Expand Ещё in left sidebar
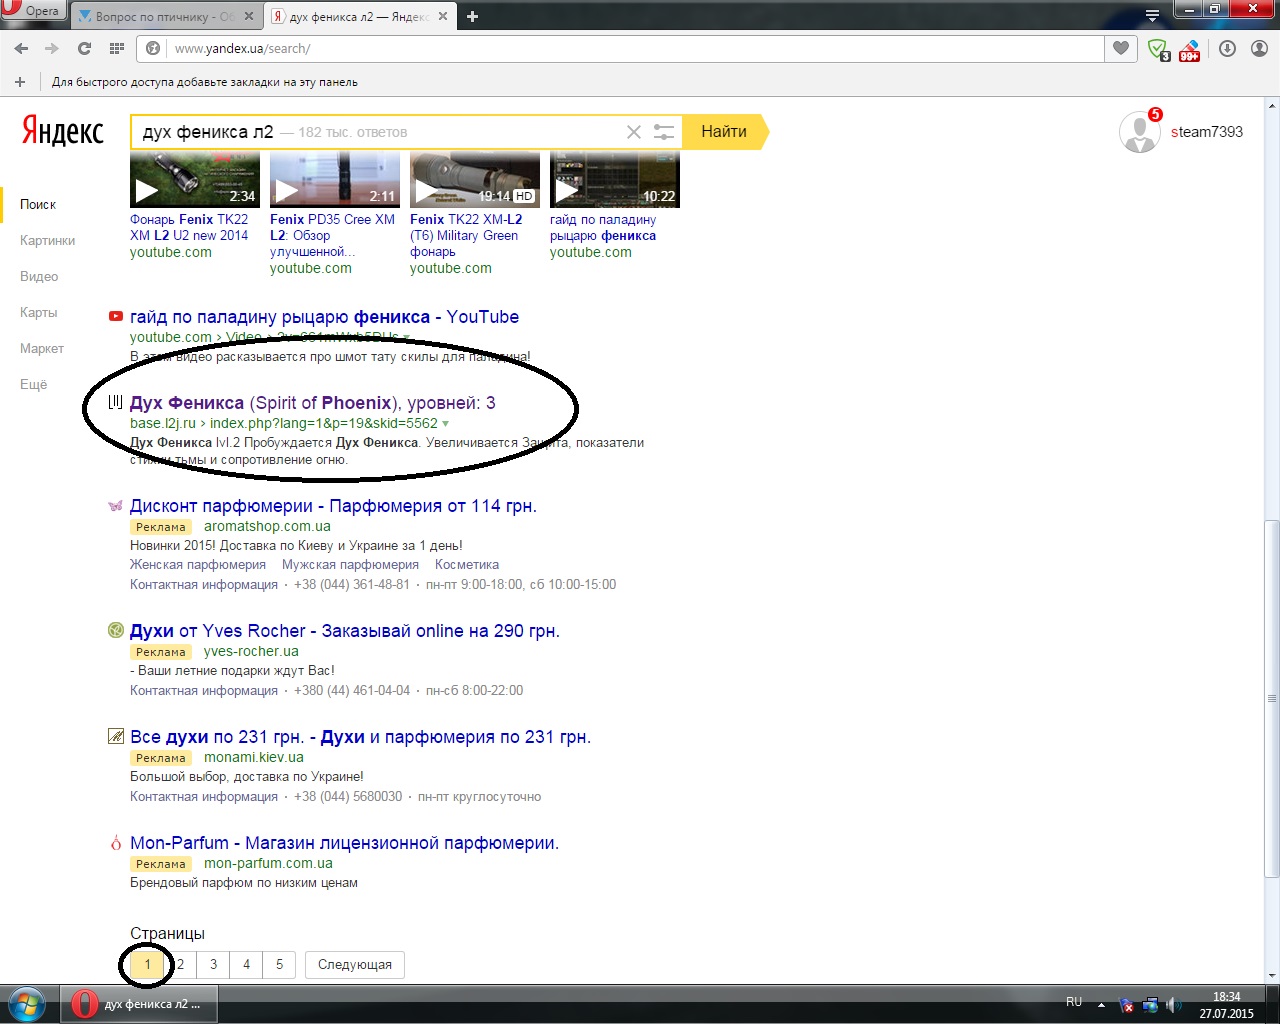1280x1024 pixels. (x=33, y=385)
